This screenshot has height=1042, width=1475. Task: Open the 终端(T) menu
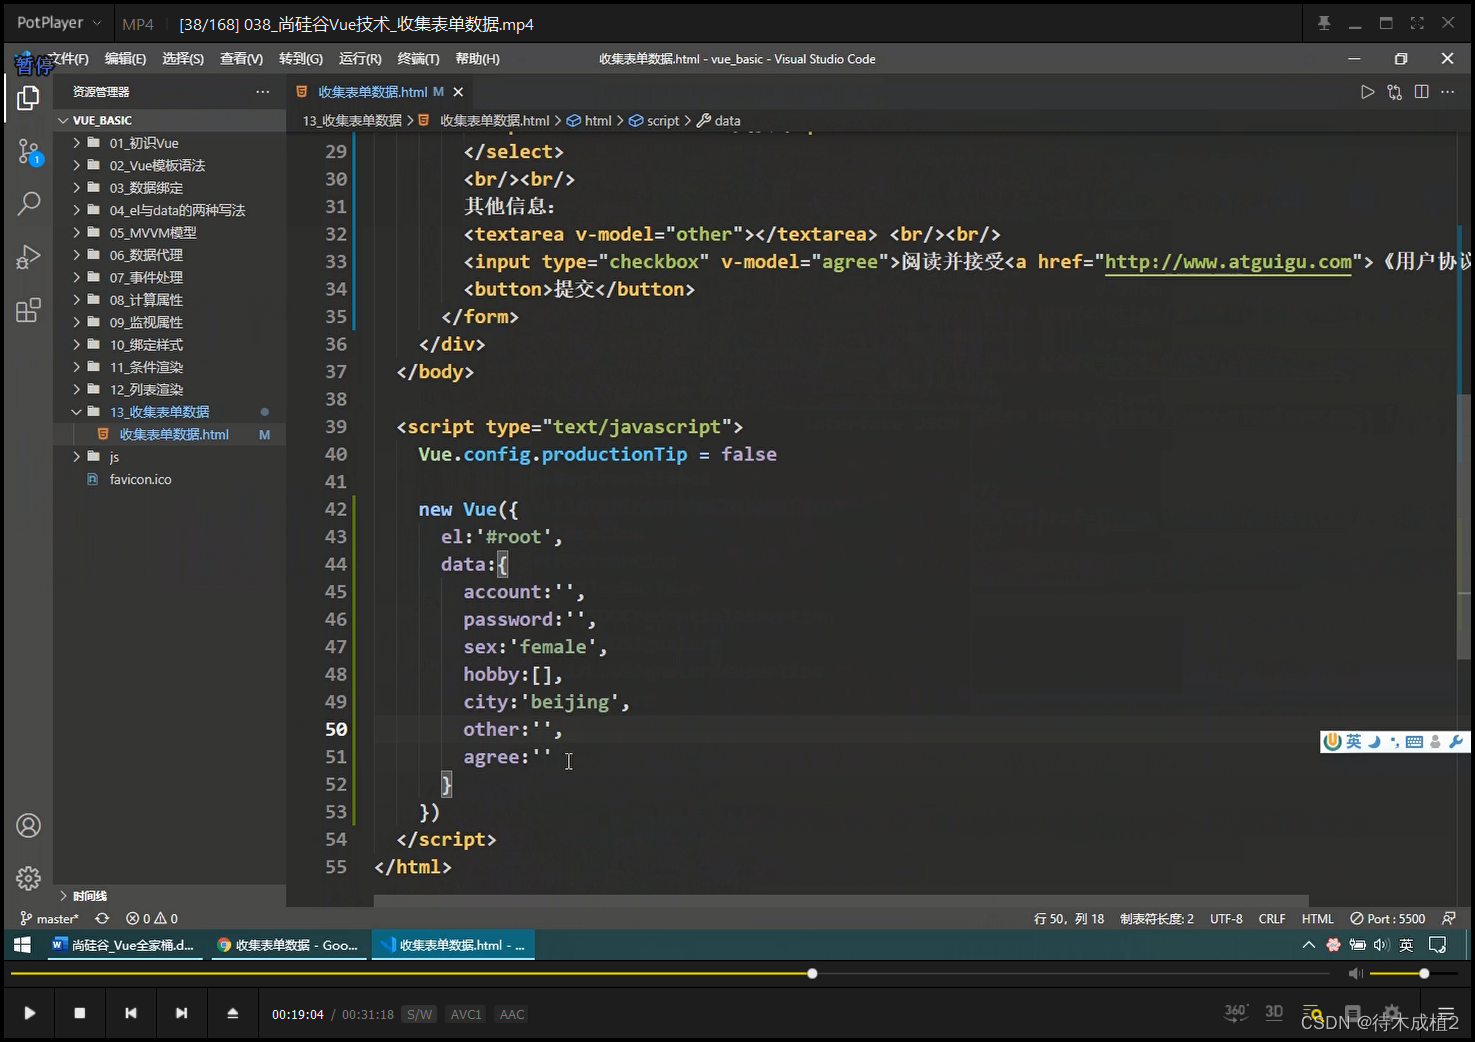(x=418, y=59)
